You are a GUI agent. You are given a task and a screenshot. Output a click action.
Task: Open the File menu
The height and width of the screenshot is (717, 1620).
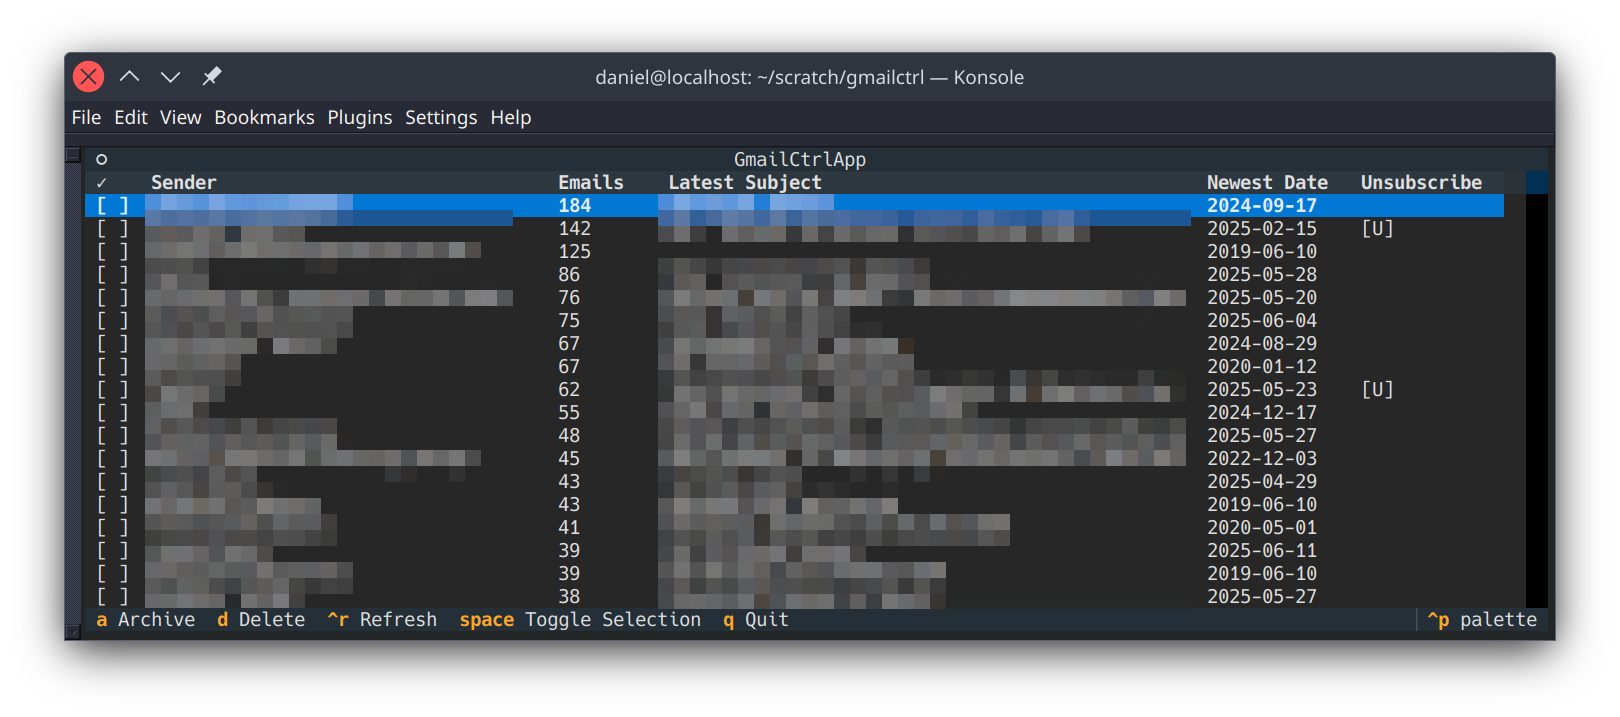pyautogui.click(x=86, y=118)
